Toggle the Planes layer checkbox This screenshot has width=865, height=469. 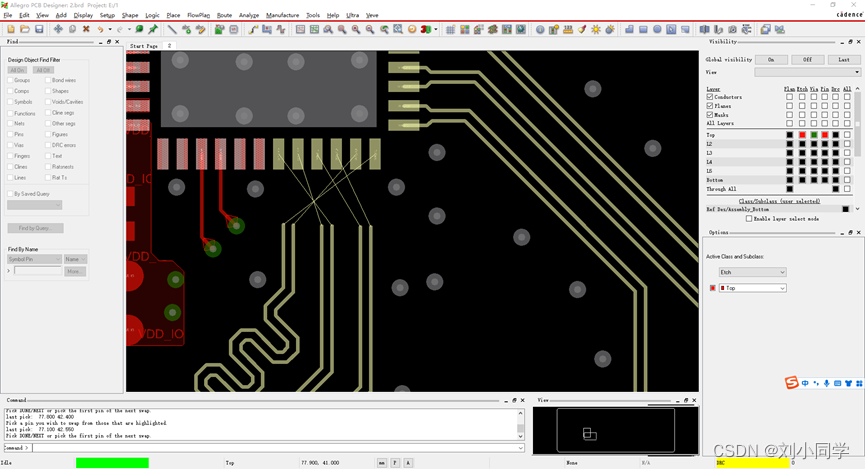click(x=710, y=106)
